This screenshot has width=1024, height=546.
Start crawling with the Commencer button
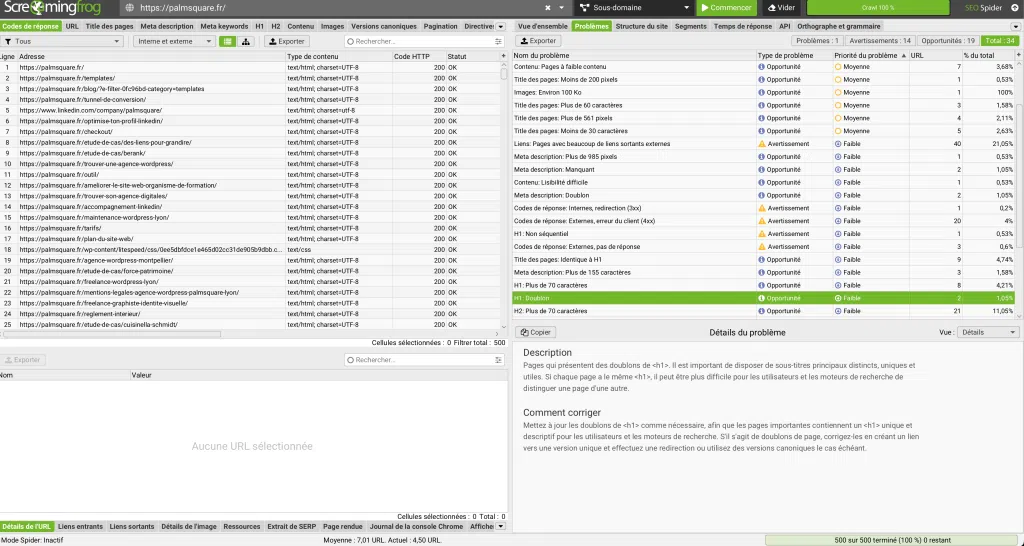(x=726, y=8)
